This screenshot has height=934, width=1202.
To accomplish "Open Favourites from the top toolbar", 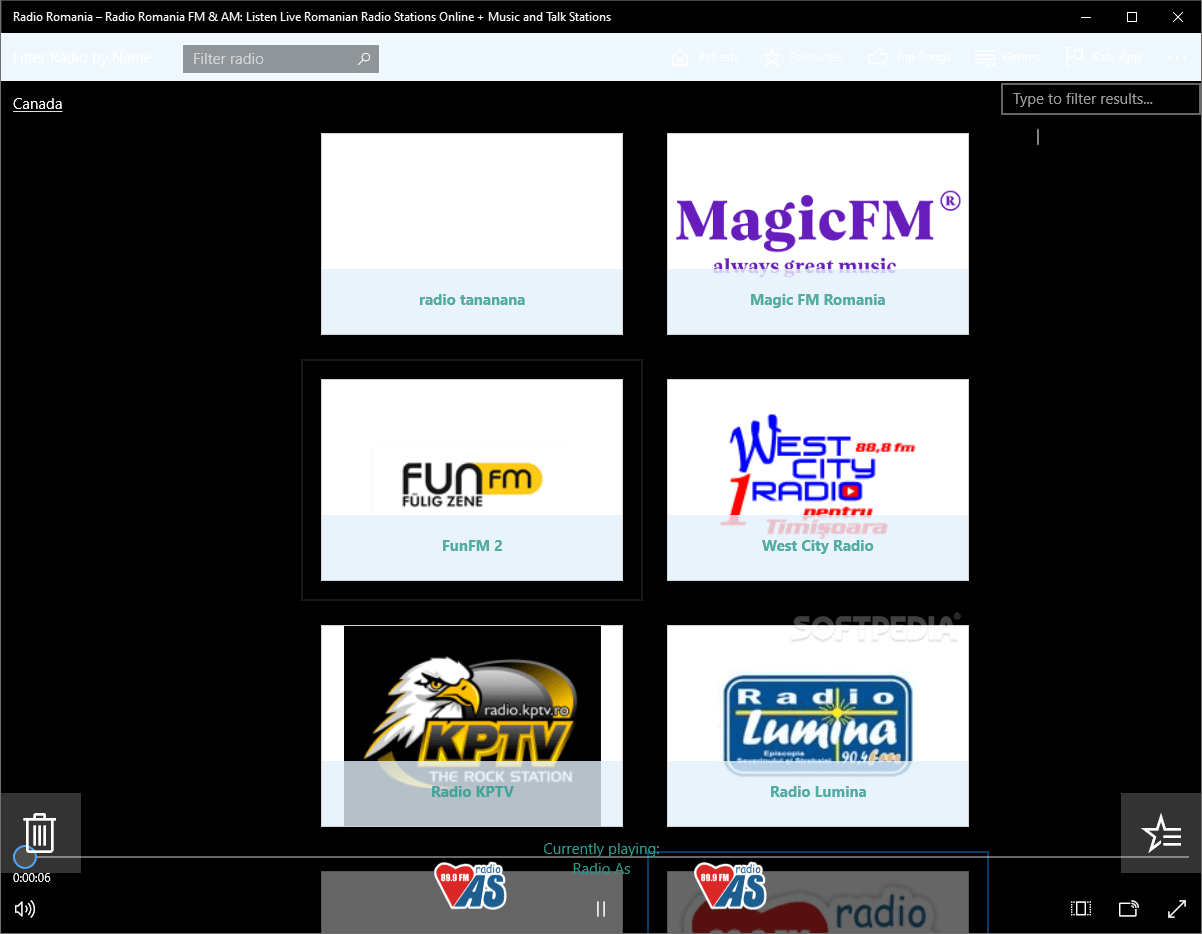I will coord(803,57).
